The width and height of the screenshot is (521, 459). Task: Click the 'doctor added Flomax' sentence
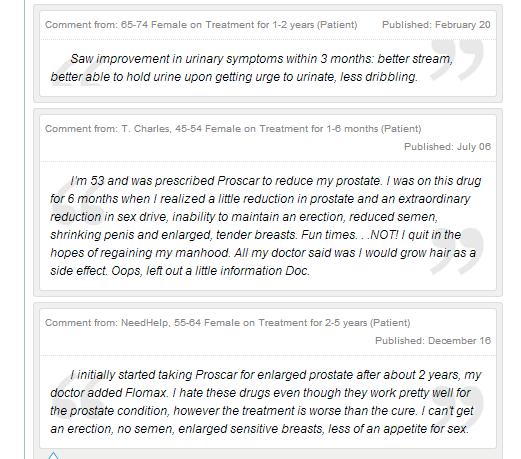click(109, 393)
